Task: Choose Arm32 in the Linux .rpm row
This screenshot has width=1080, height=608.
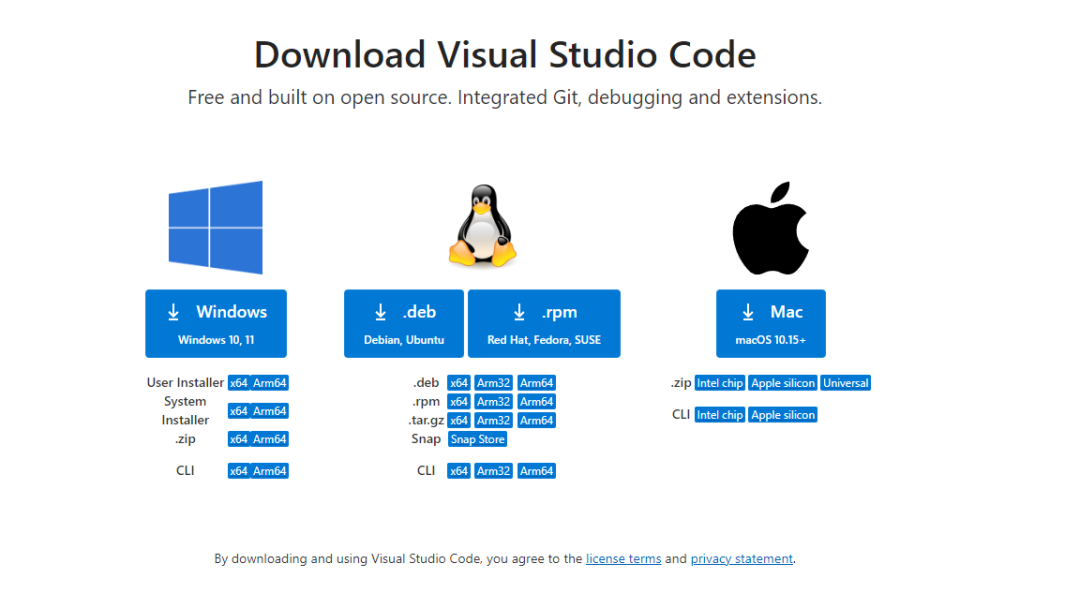Action: (x=493, y=401)
